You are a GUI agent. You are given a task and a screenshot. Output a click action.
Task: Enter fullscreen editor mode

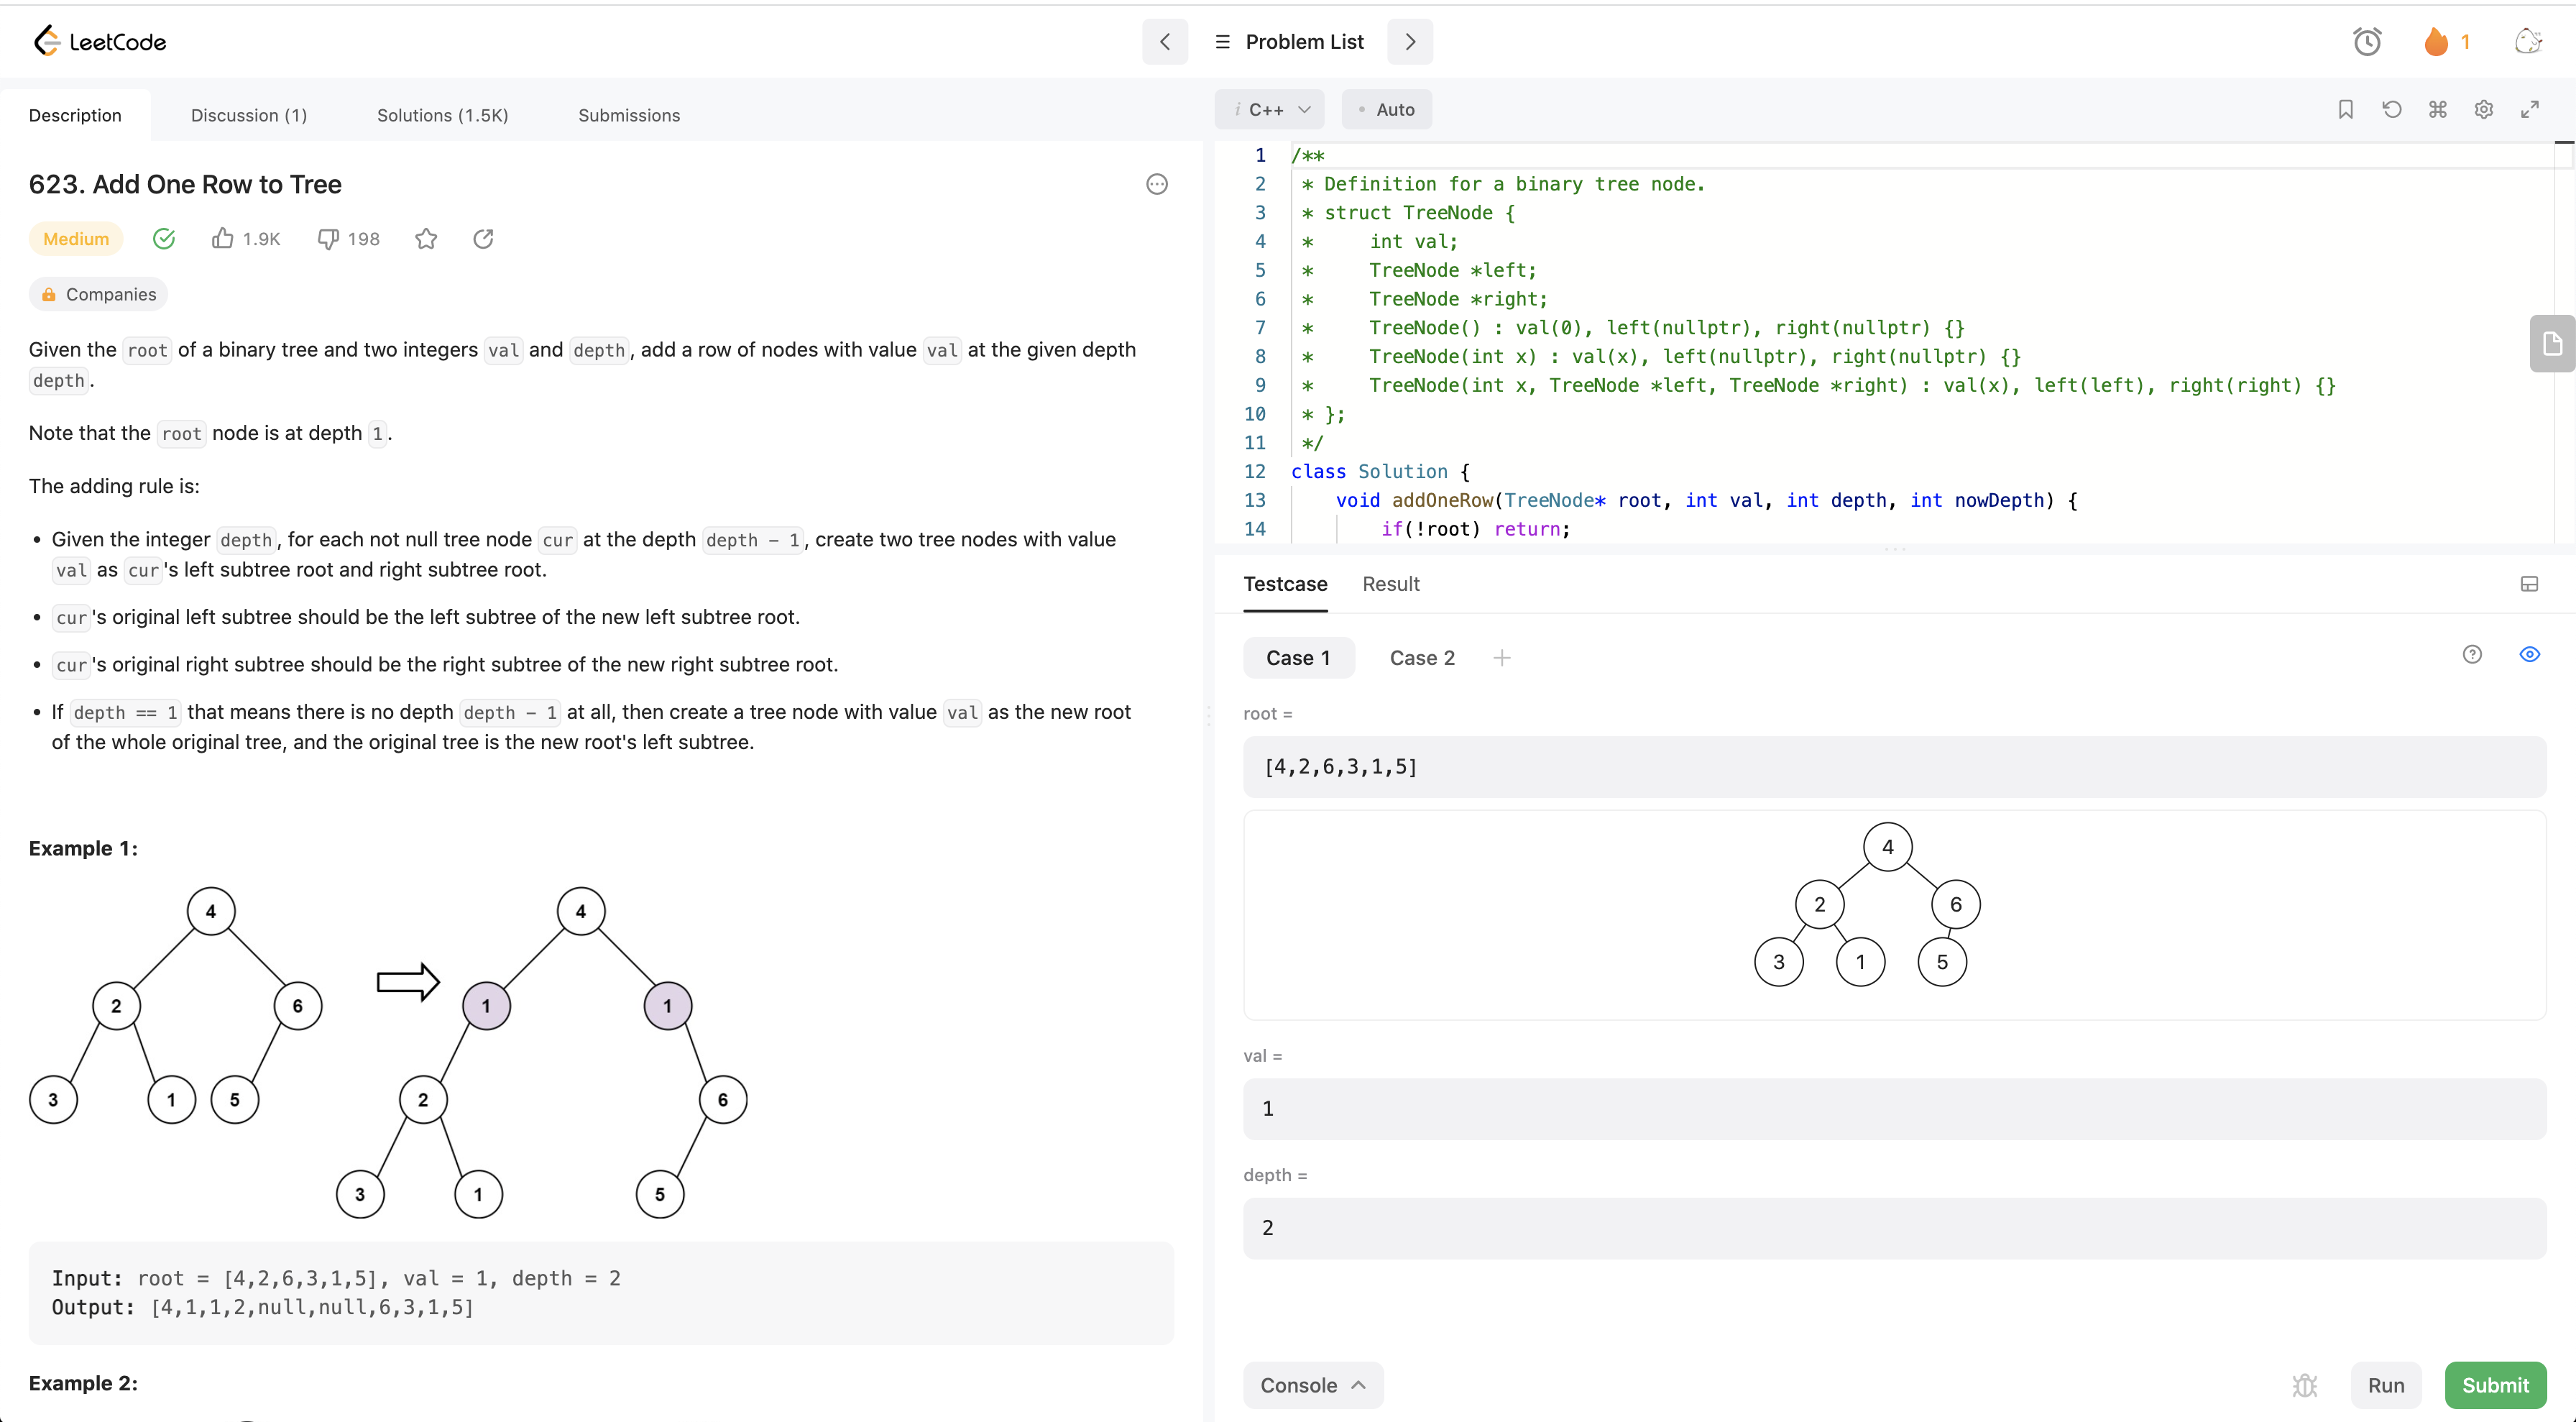(x=2529, y=109)
